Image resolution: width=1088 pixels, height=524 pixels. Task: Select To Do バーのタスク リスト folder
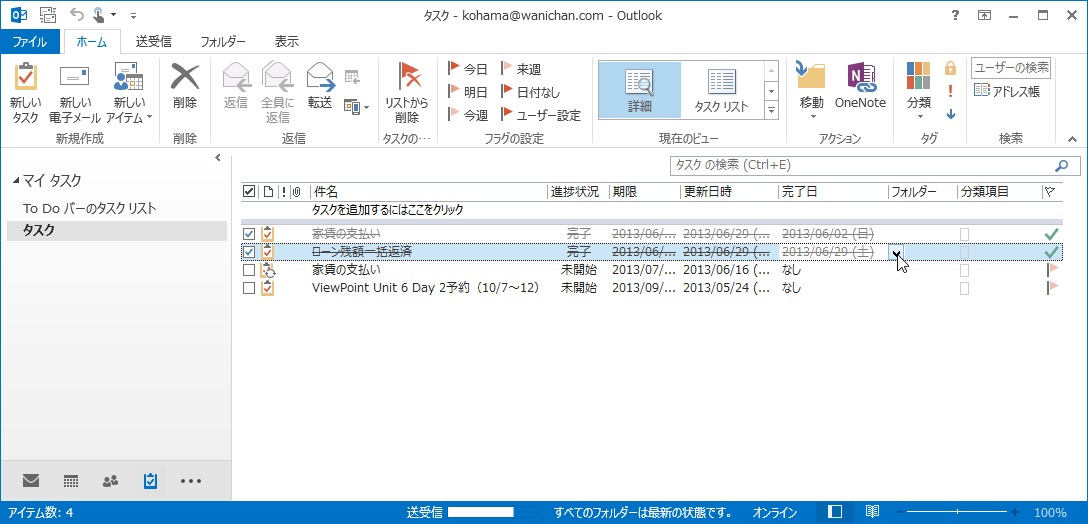[90, 208]
